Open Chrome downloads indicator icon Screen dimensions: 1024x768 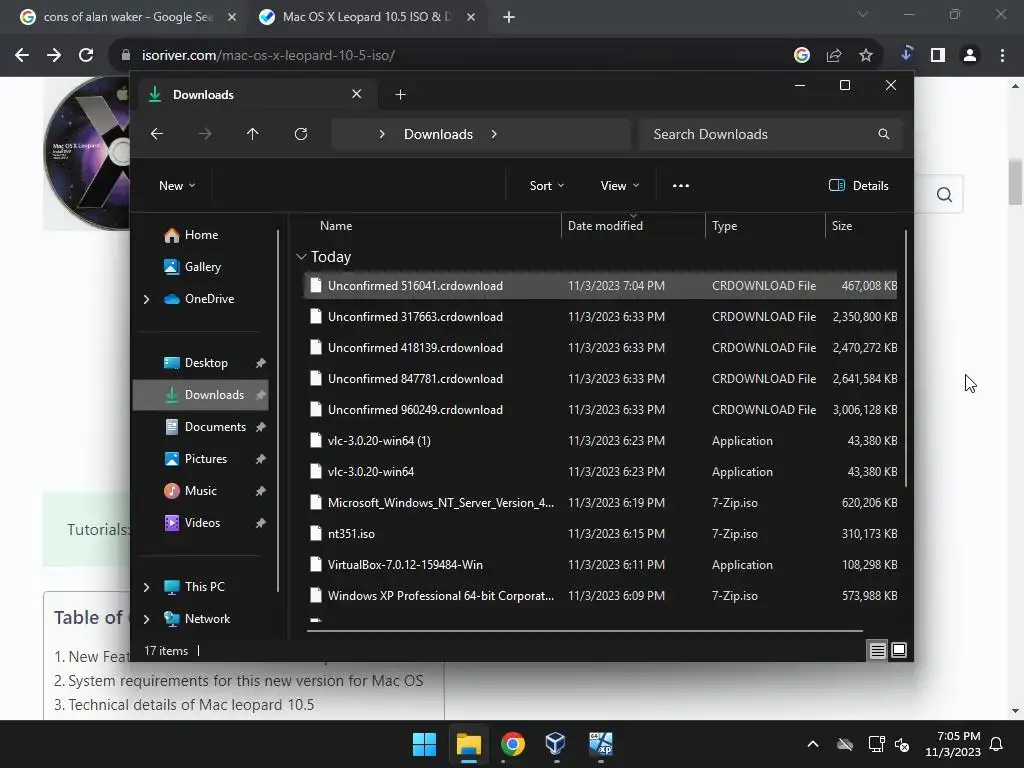click(906, 54)
